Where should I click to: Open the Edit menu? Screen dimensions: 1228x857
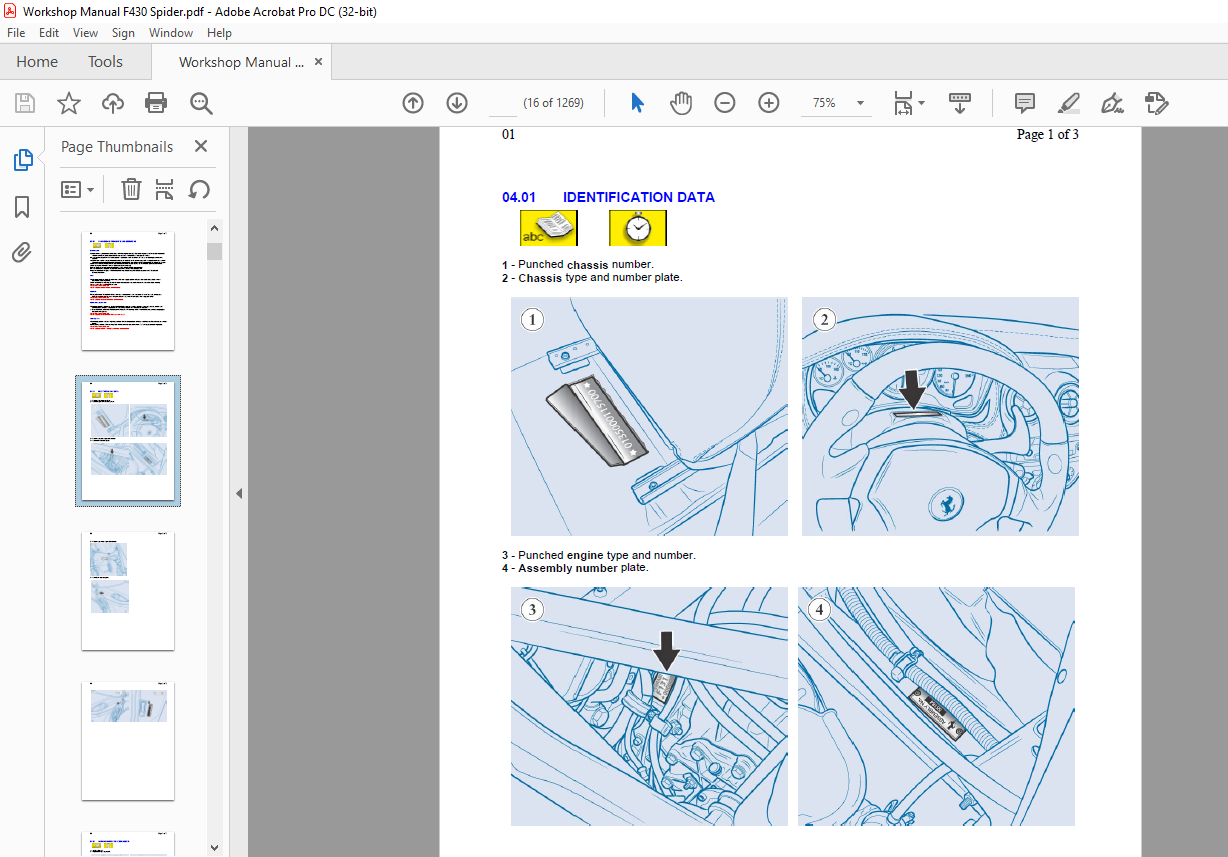click(x=49, y=32)
